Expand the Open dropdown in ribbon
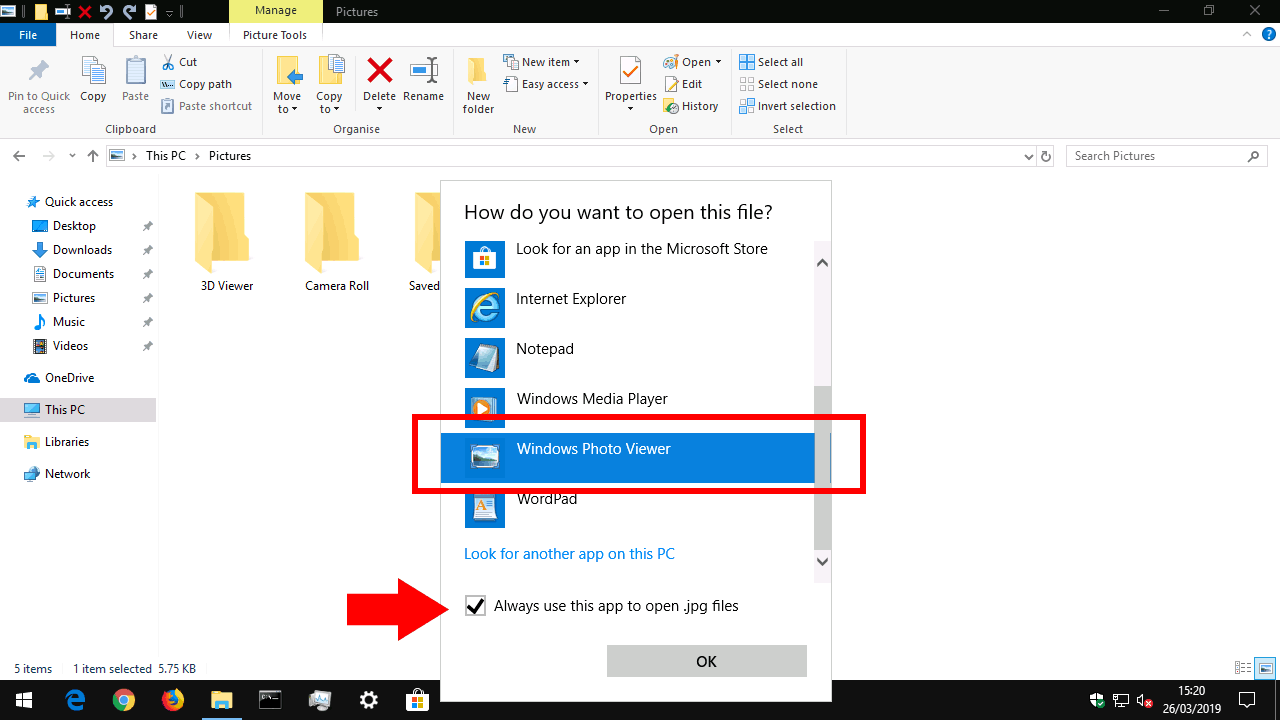 [x=718, y=63]
